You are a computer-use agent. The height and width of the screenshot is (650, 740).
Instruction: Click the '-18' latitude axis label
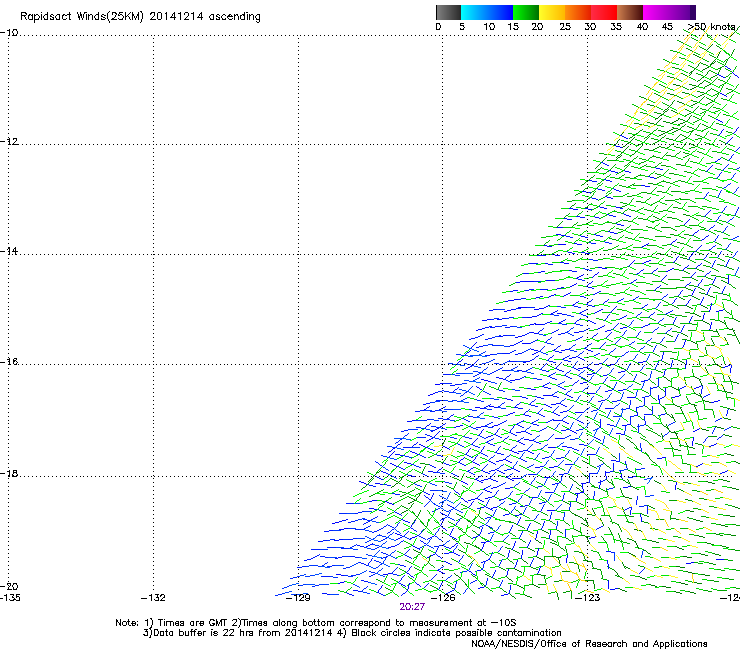pos(9,473)
